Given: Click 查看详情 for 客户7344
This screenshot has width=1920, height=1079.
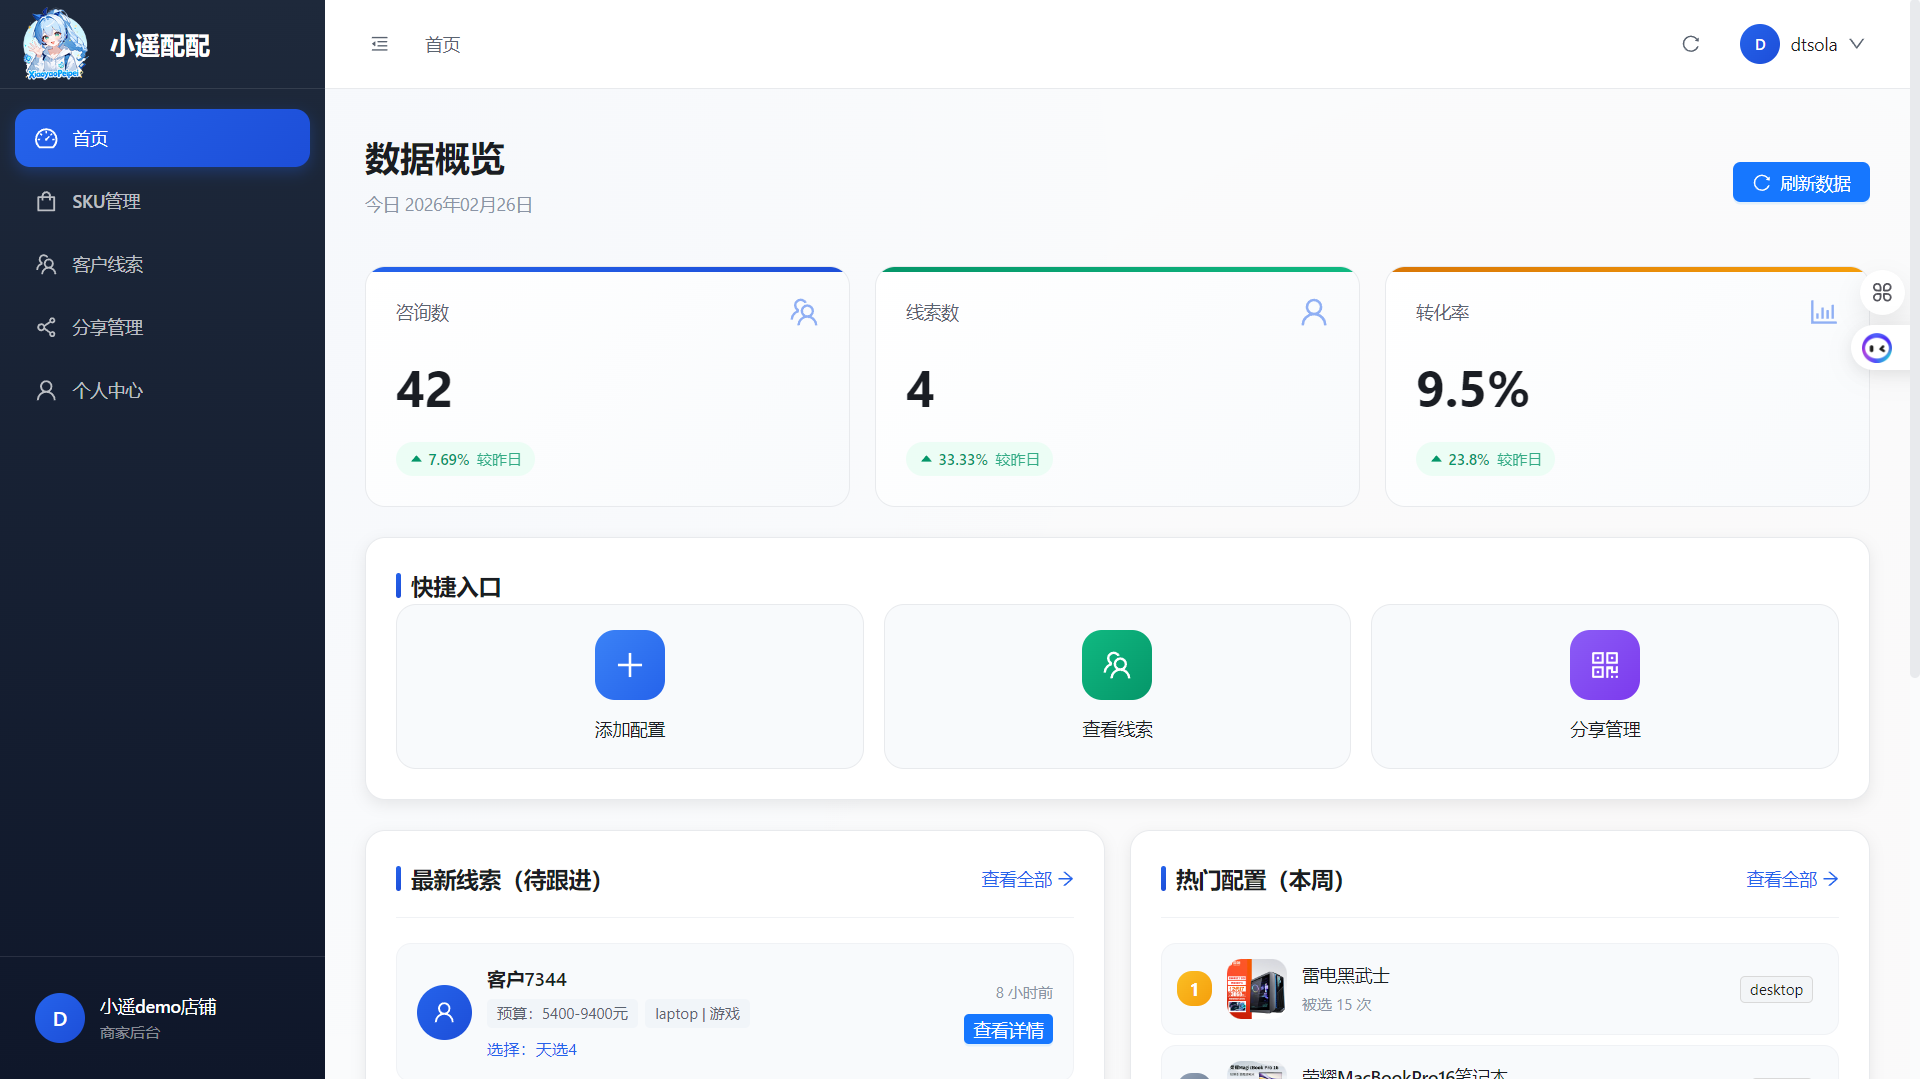Looking at the screenshot, I should (x=1008, y=1030).
